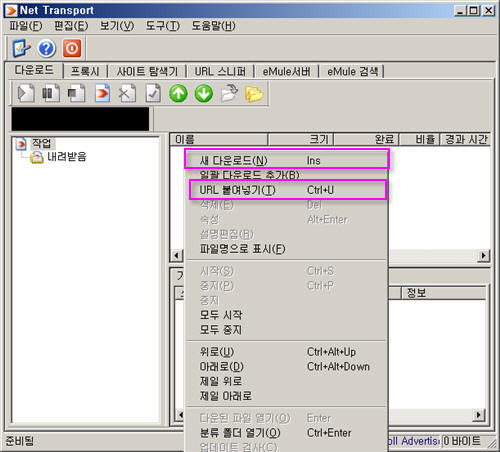
Task: Select the 내려받음 folder in tree
Action: click(x=67, y=156)
